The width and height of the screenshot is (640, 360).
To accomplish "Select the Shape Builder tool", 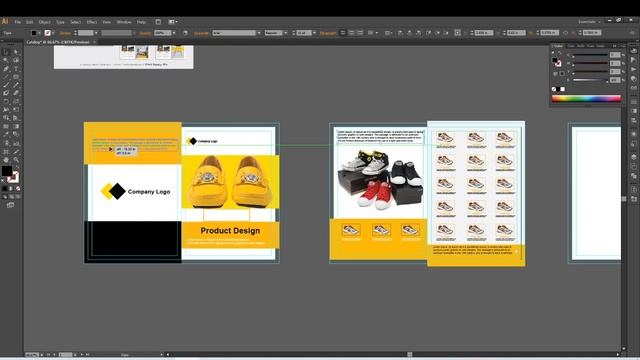I will 6,118.
